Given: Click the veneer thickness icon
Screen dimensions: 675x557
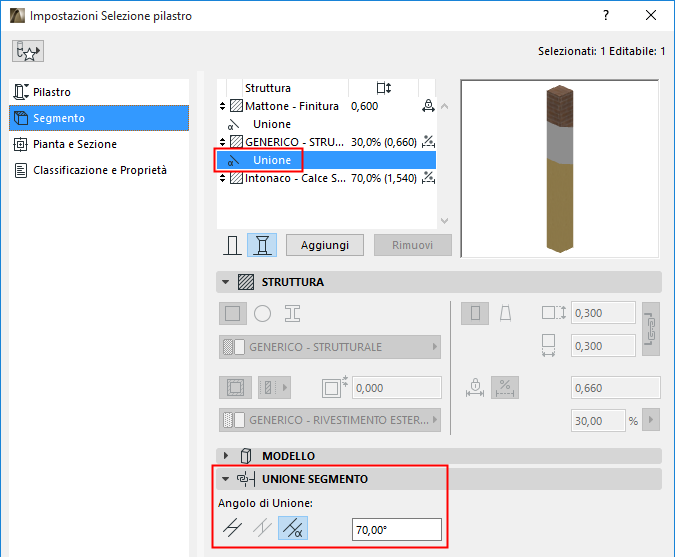Looking at the screenshot, I should (x=334, y=387).
